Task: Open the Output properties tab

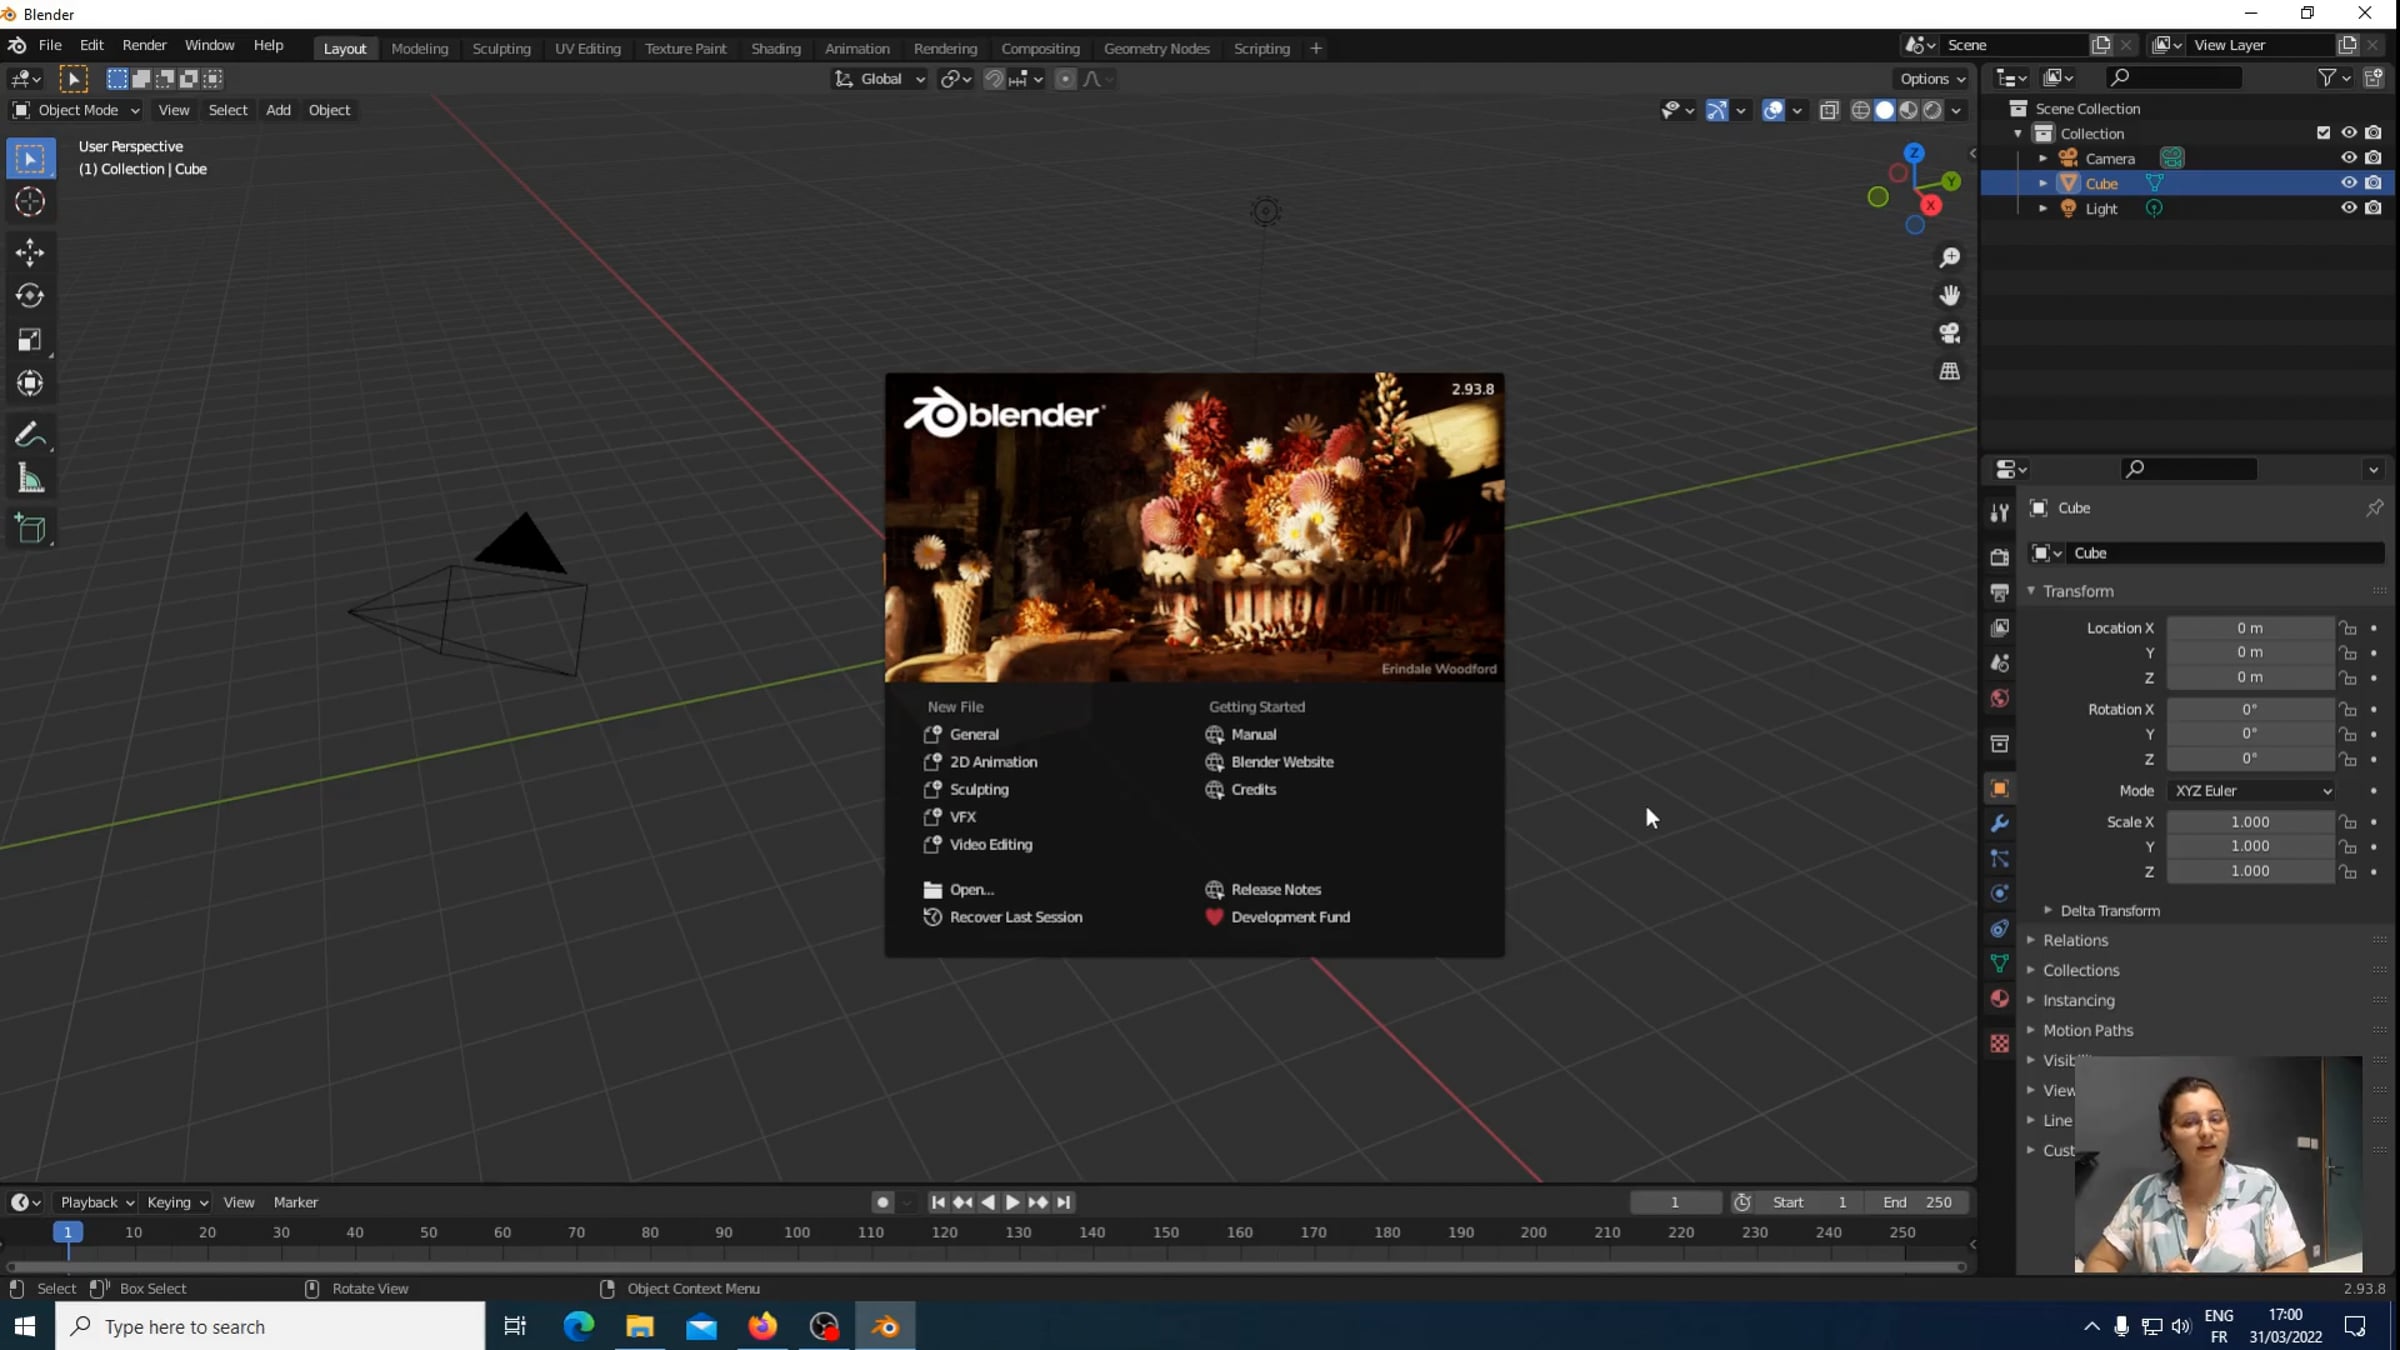Action: tap(1999, 592)
